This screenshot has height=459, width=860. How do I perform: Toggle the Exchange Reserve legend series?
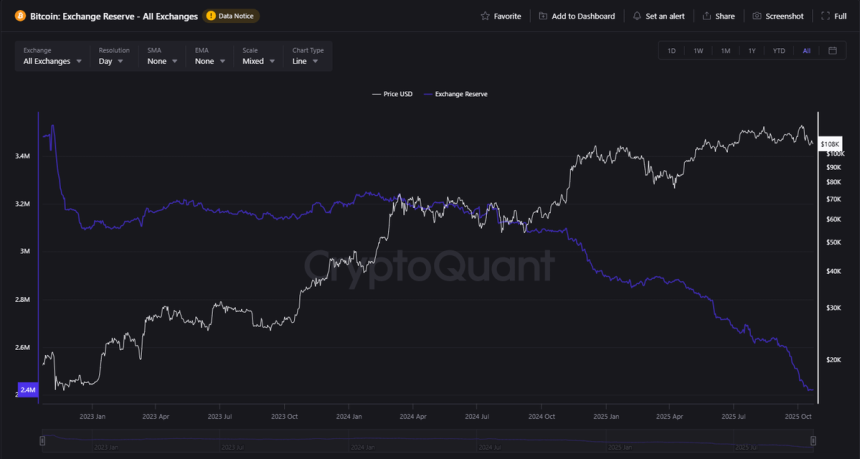[456, 94]
